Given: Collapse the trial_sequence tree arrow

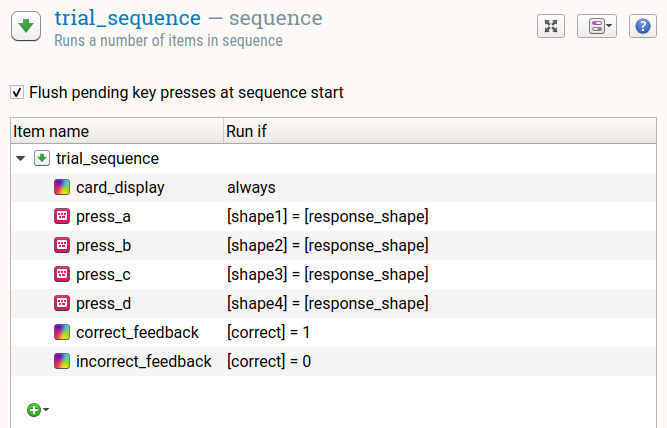Looking at the screenshot, I should (x=20, y=159).
